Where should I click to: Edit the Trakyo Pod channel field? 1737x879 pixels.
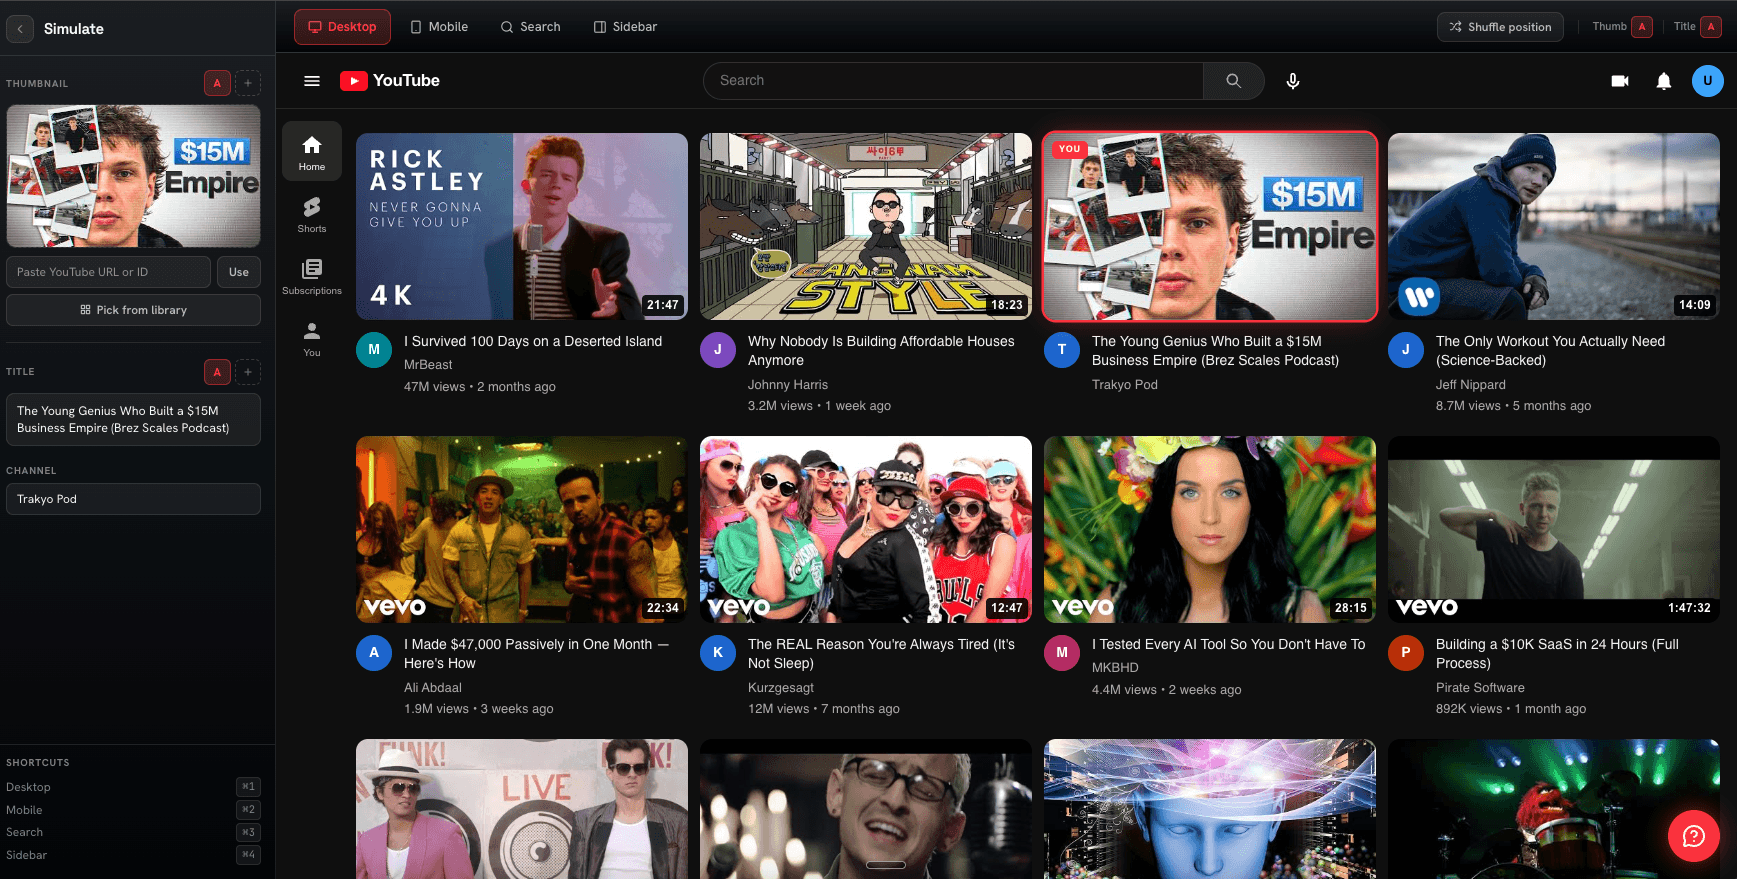[134, 499]
